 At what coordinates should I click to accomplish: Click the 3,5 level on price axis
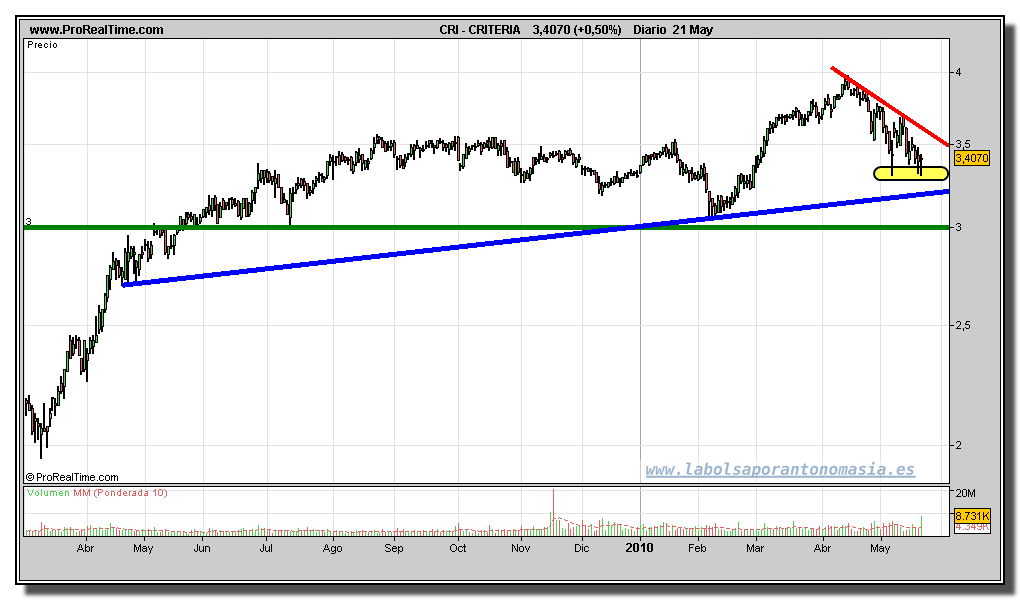tap(962, 144)
